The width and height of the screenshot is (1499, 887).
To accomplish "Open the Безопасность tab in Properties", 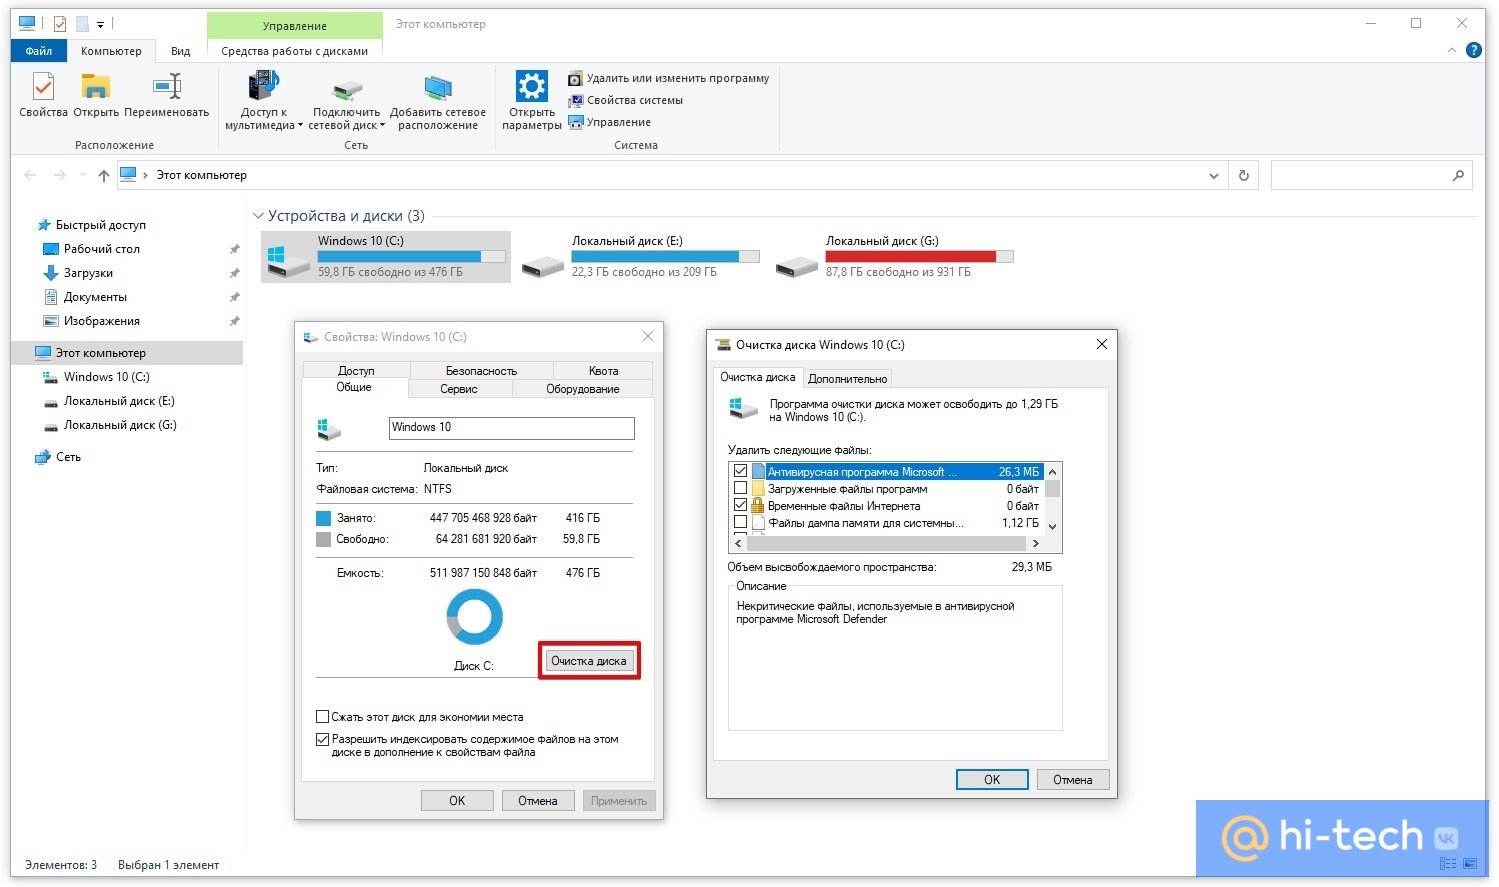I will pos(481,371).
